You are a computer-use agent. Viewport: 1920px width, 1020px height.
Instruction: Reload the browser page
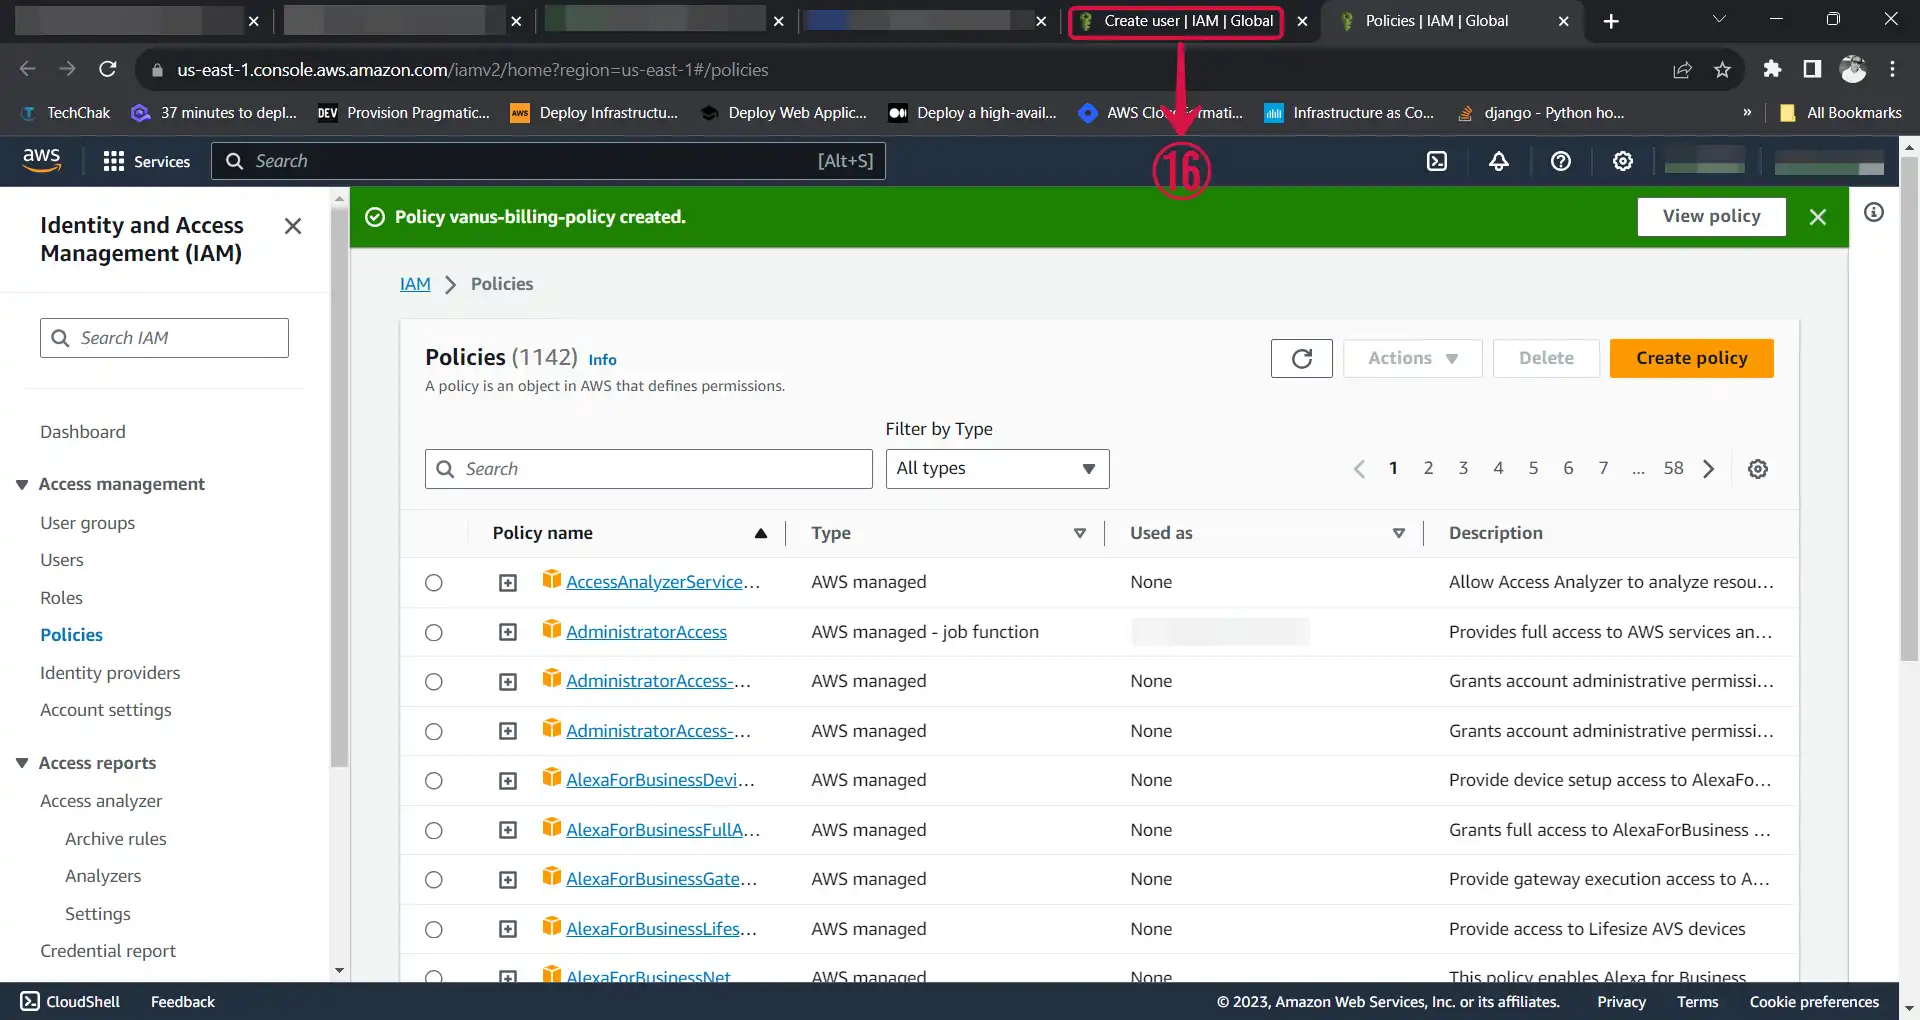[108, 69]
